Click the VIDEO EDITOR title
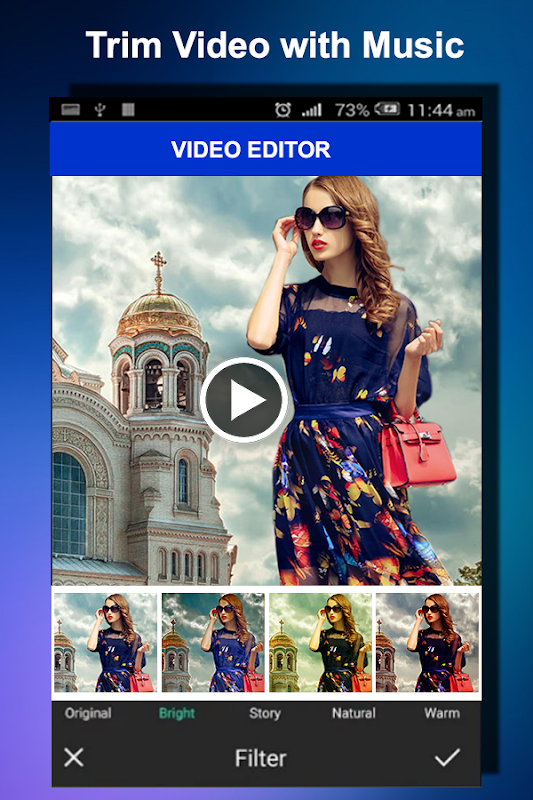 coord(251,149)
